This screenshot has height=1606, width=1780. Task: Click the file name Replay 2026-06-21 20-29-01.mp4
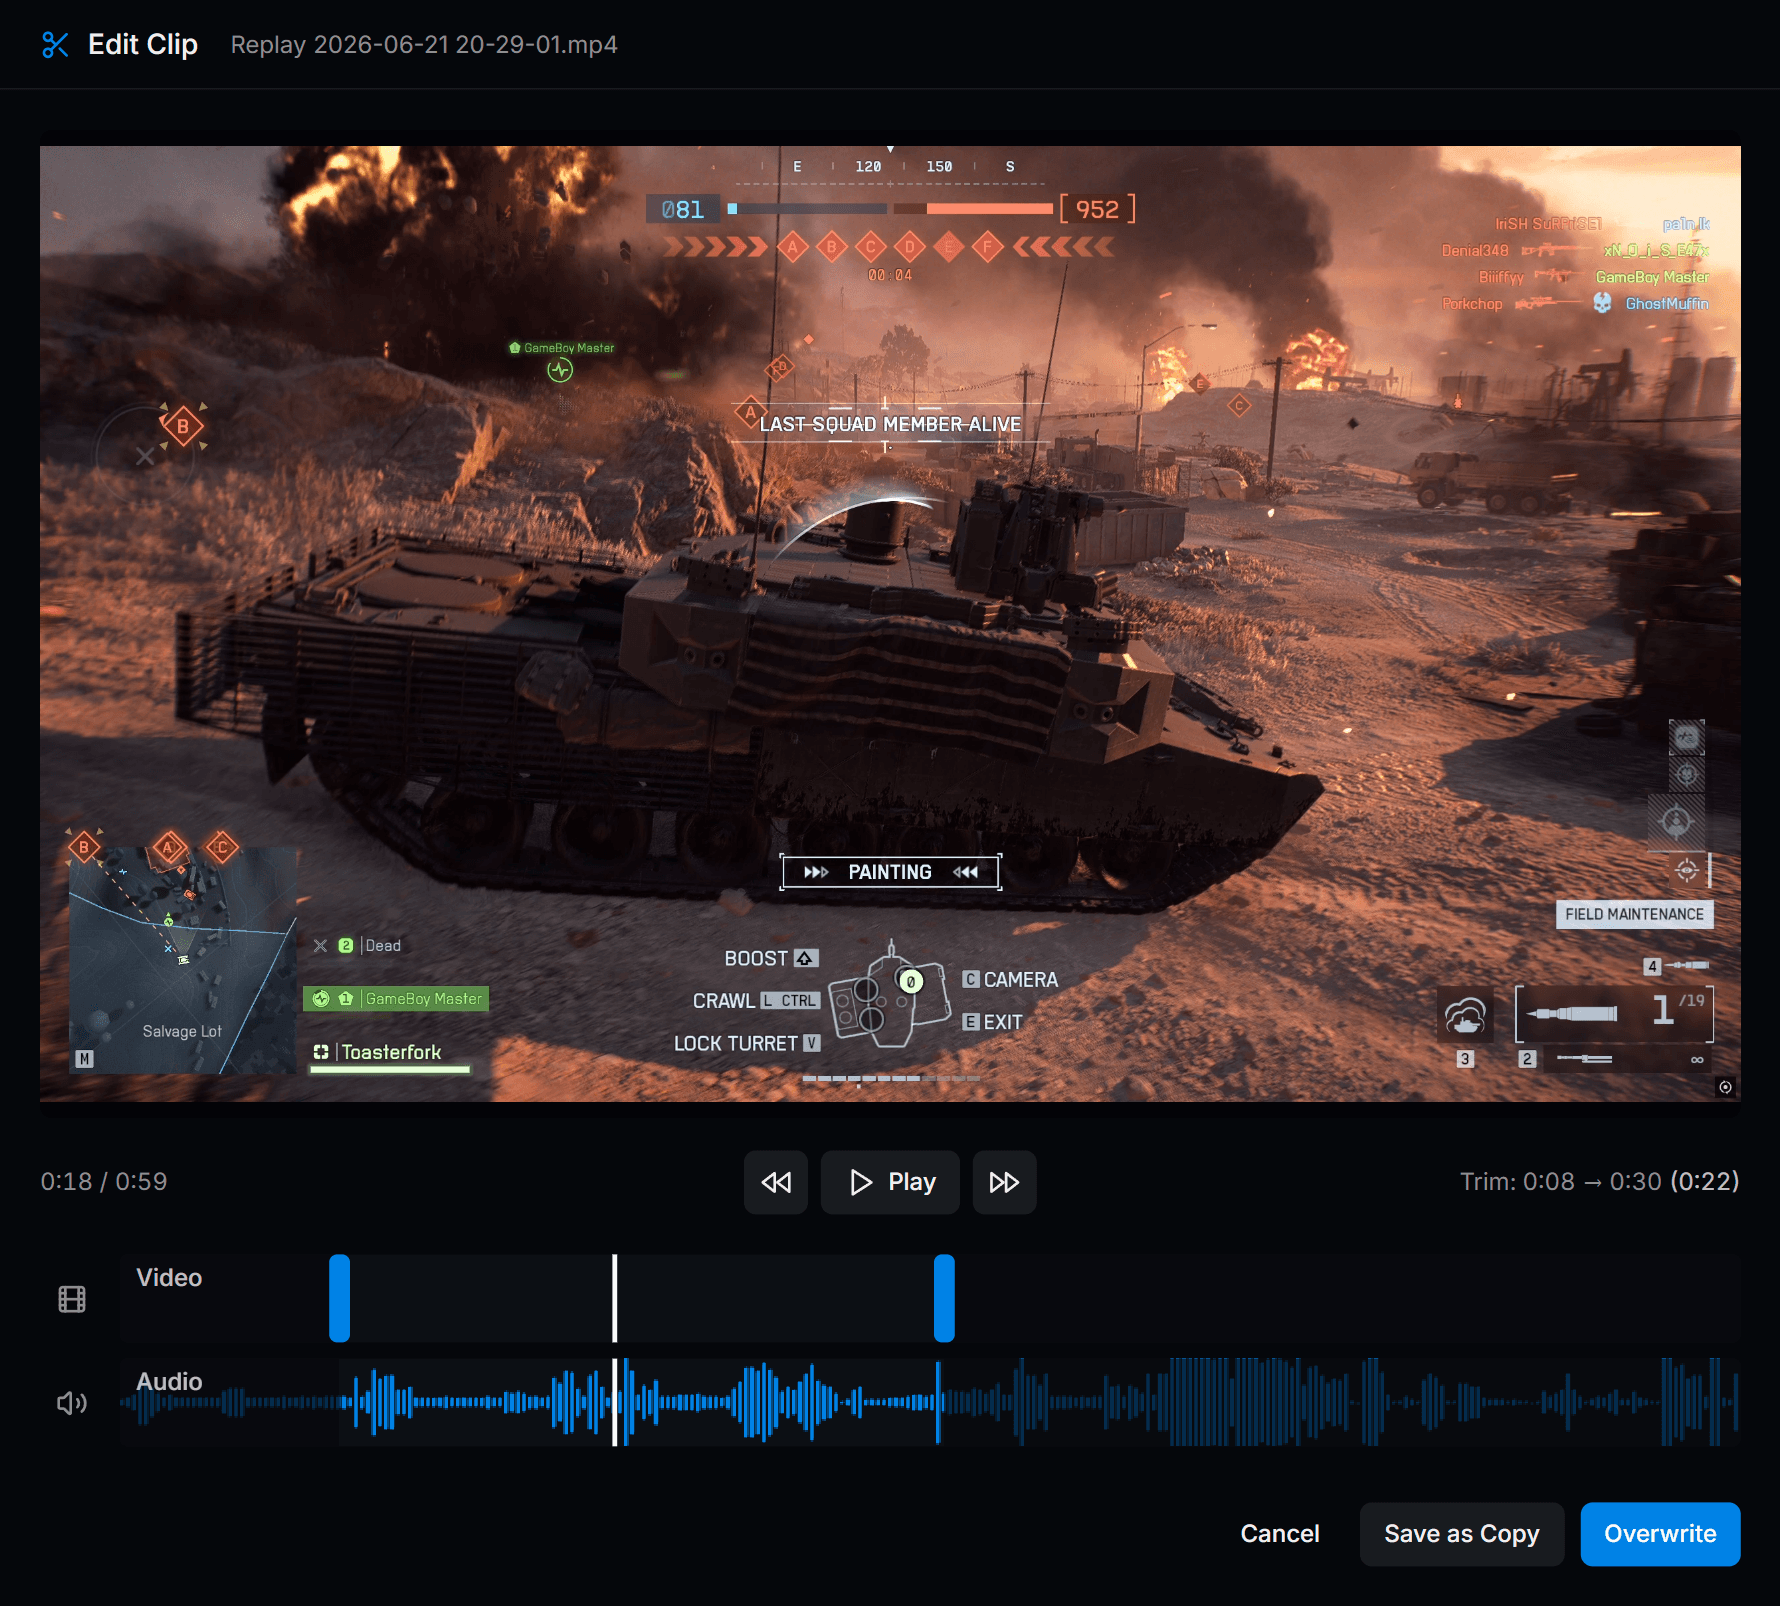[424, 45]
